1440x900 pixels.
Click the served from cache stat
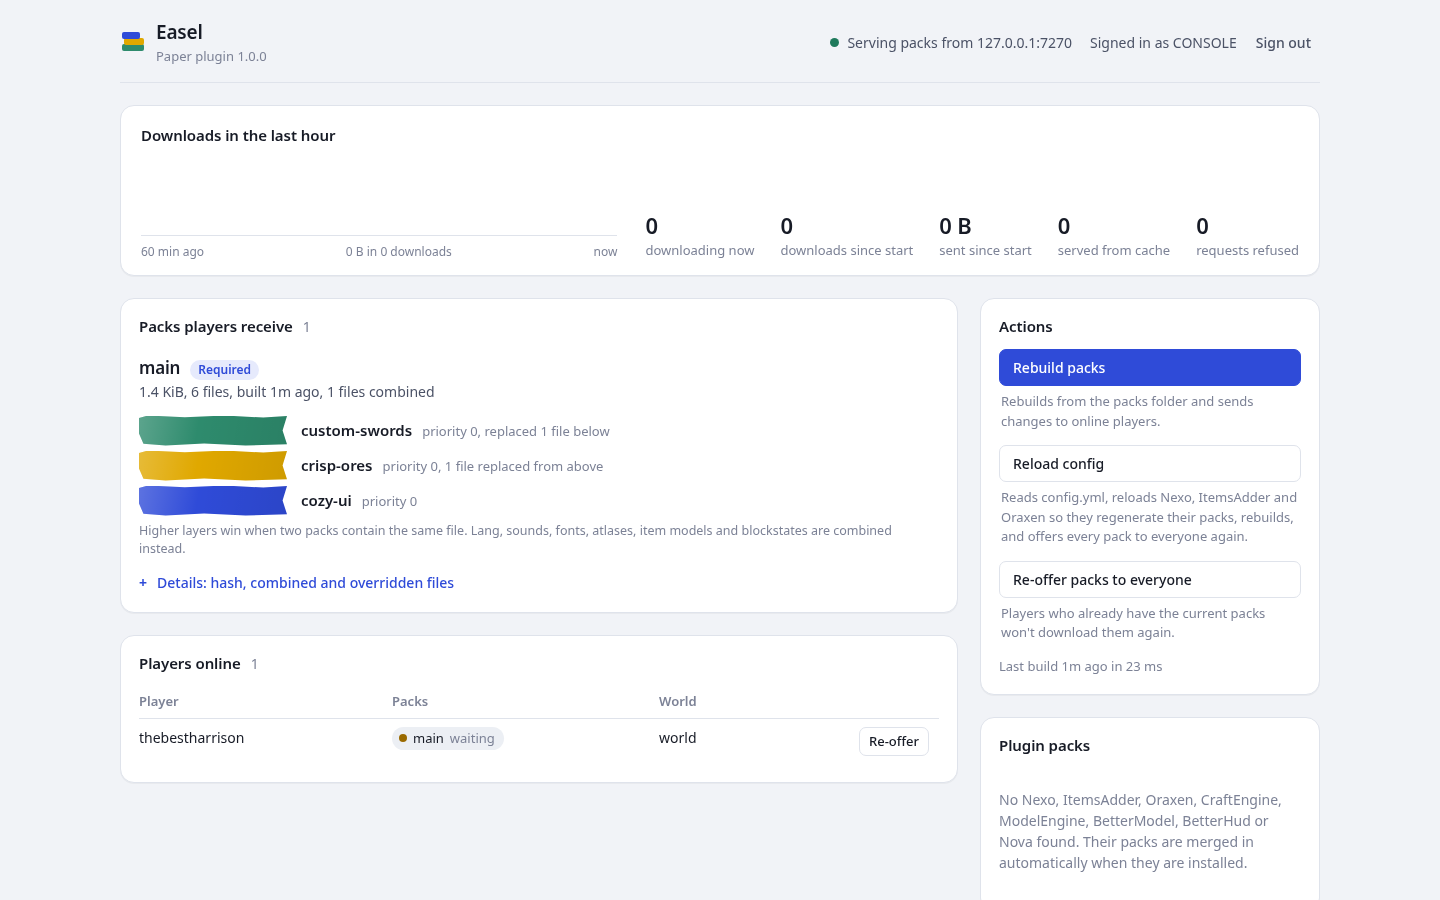point(1114,237)
